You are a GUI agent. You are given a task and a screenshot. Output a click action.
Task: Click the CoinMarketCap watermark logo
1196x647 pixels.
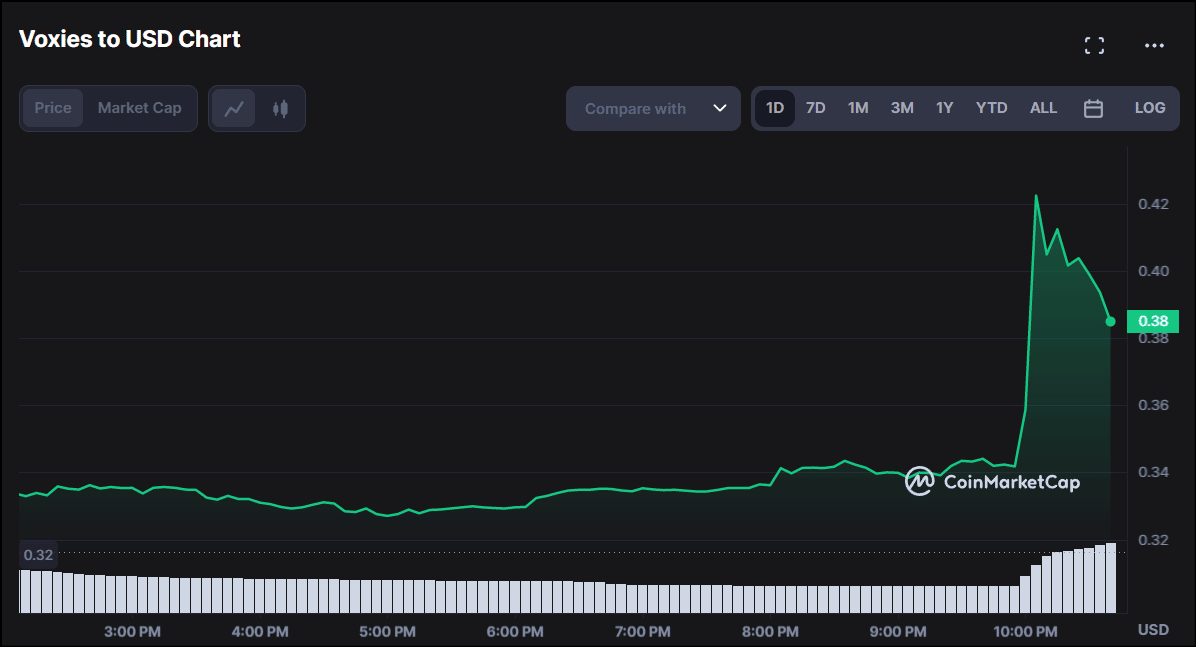(992, 482)
